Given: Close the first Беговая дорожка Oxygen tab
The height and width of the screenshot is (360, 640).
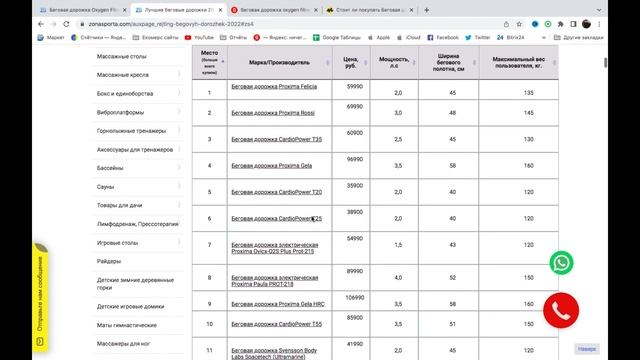Looking at the screenshot, I should pos(124,10).
